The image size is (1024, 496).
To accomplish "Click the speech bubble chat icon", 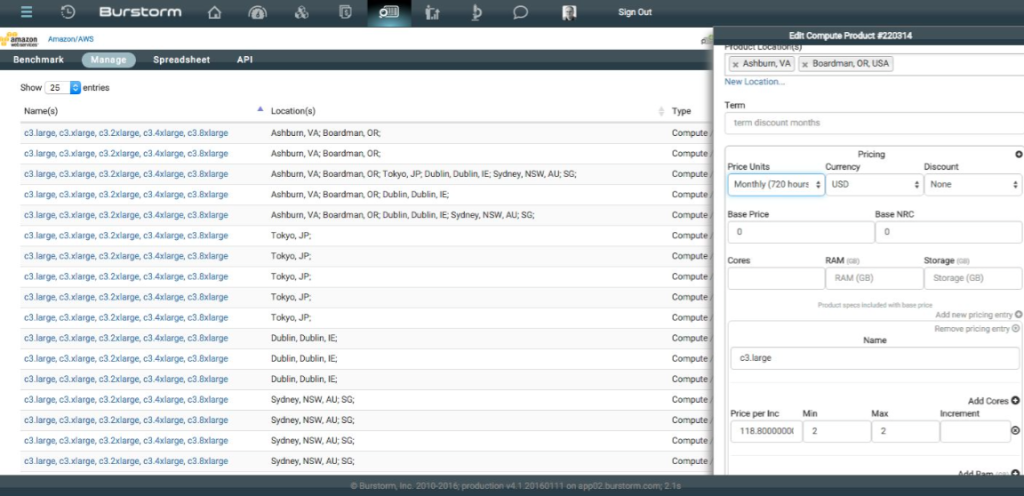I will 520,12.
